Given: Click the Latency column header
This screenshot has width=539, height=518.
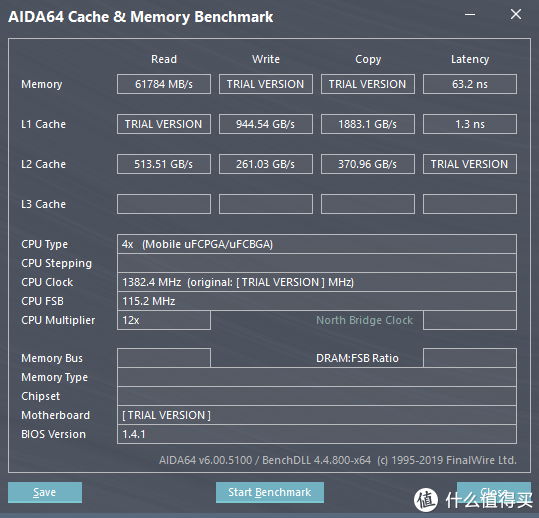Looking at the screenshot, I should [470, 59].
